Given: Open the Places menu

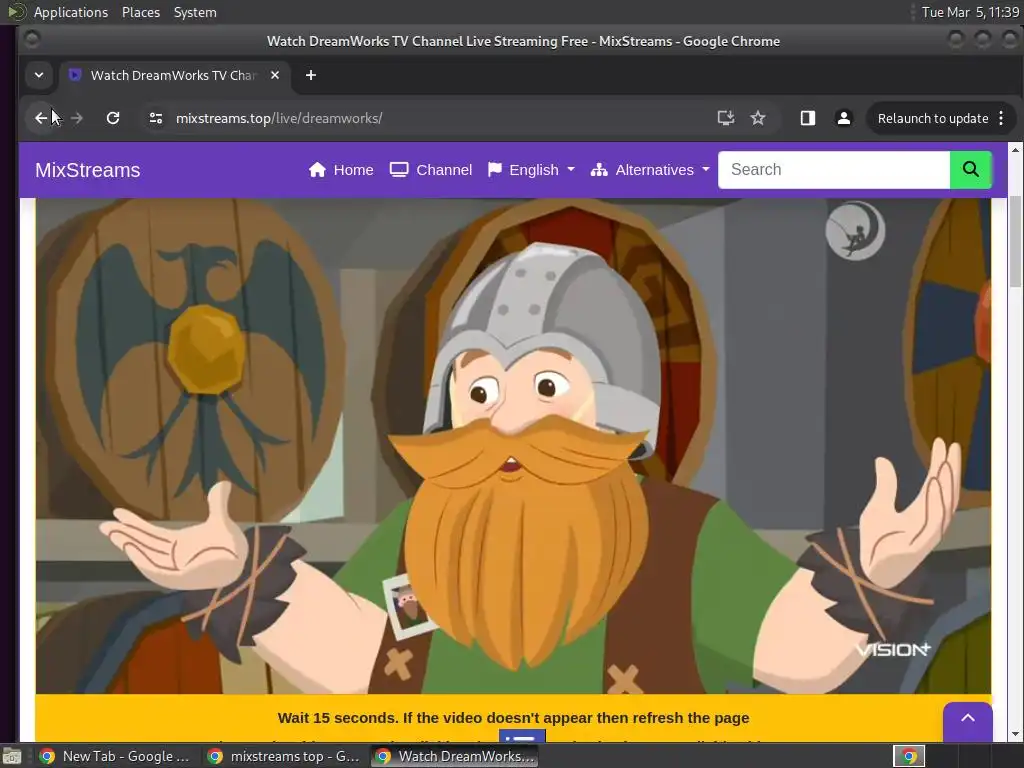Looking at the screenshot, I should tap(141, 12).
